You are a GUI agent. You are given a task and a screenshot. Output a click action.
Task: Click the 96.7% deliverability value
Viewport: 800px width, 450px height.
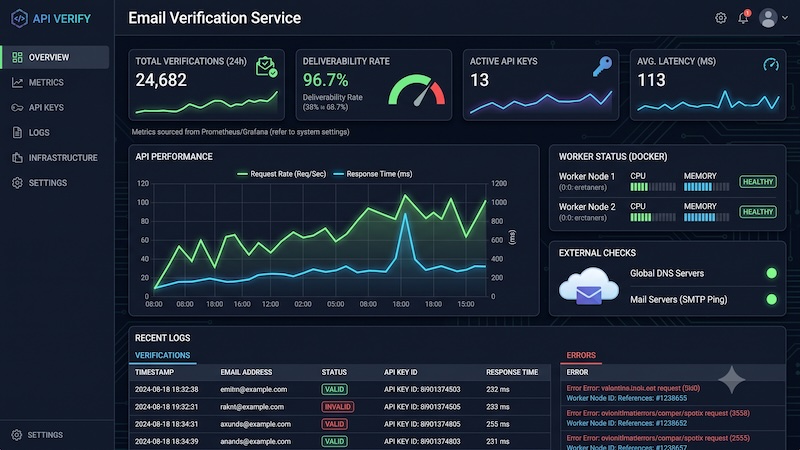326,80
